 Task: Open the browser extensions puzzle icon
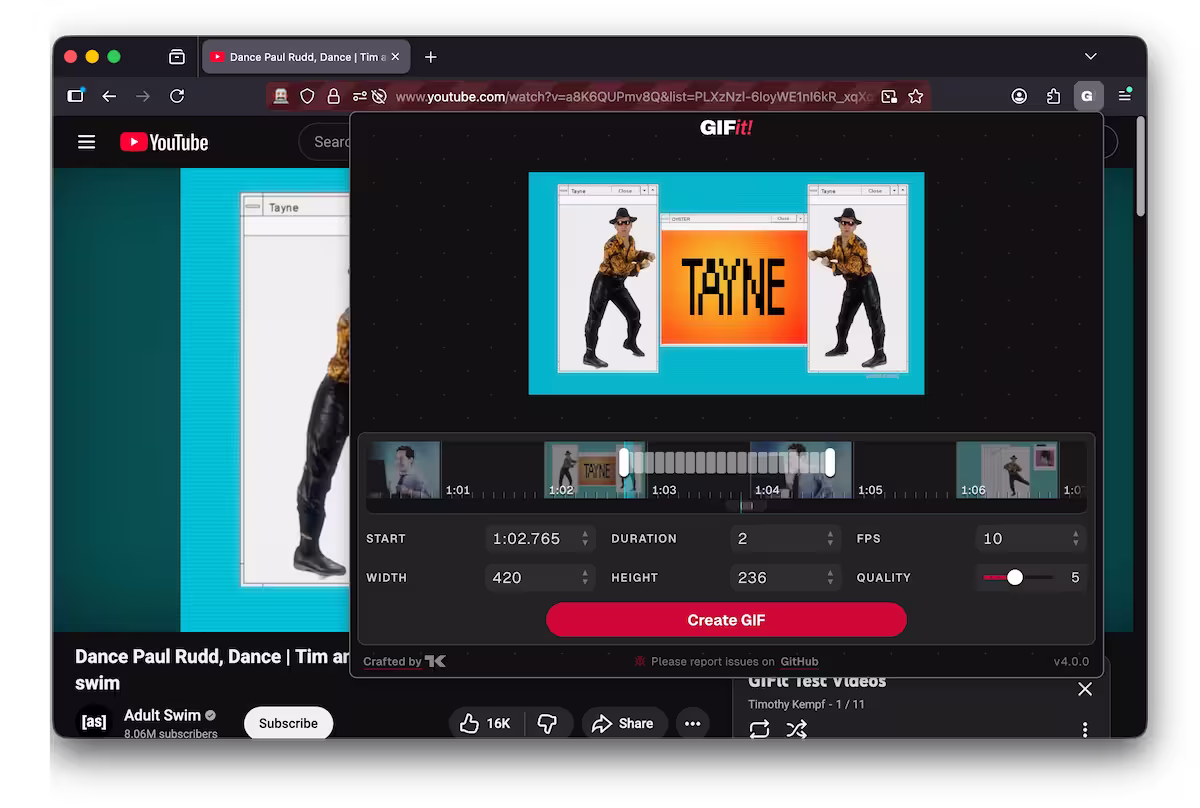(x=1053, y=96)
